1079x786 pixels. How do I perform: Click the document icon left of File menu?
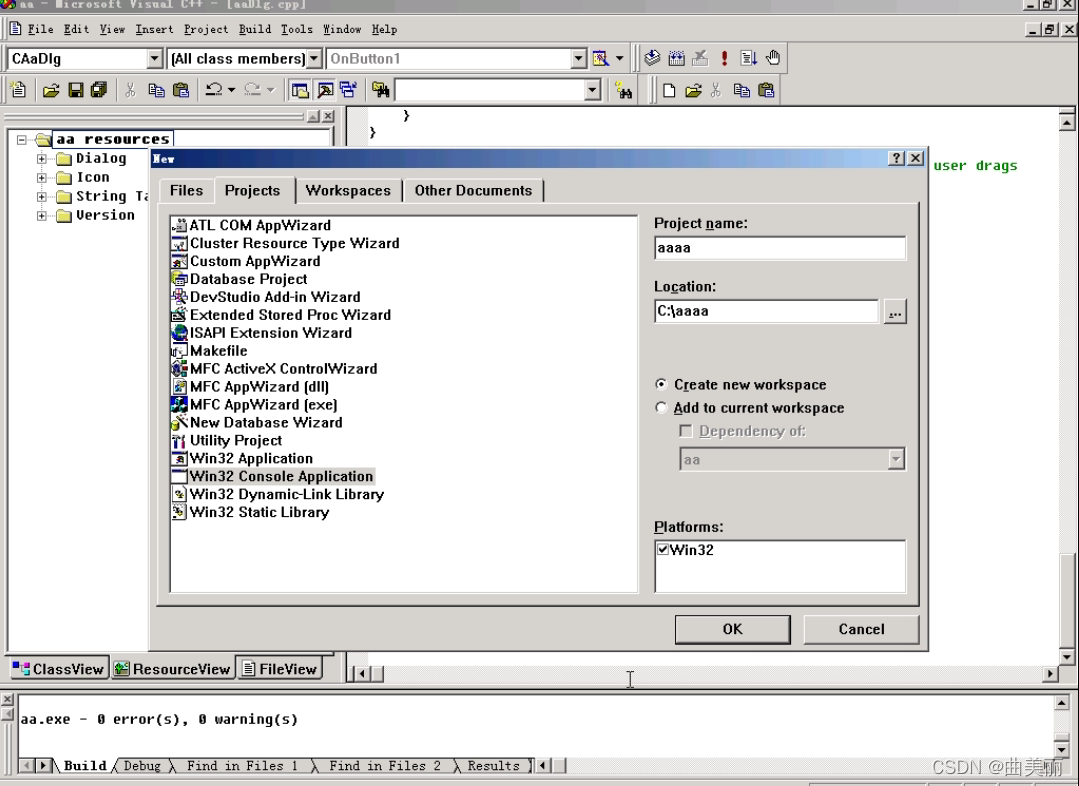(x=15, y=29)
